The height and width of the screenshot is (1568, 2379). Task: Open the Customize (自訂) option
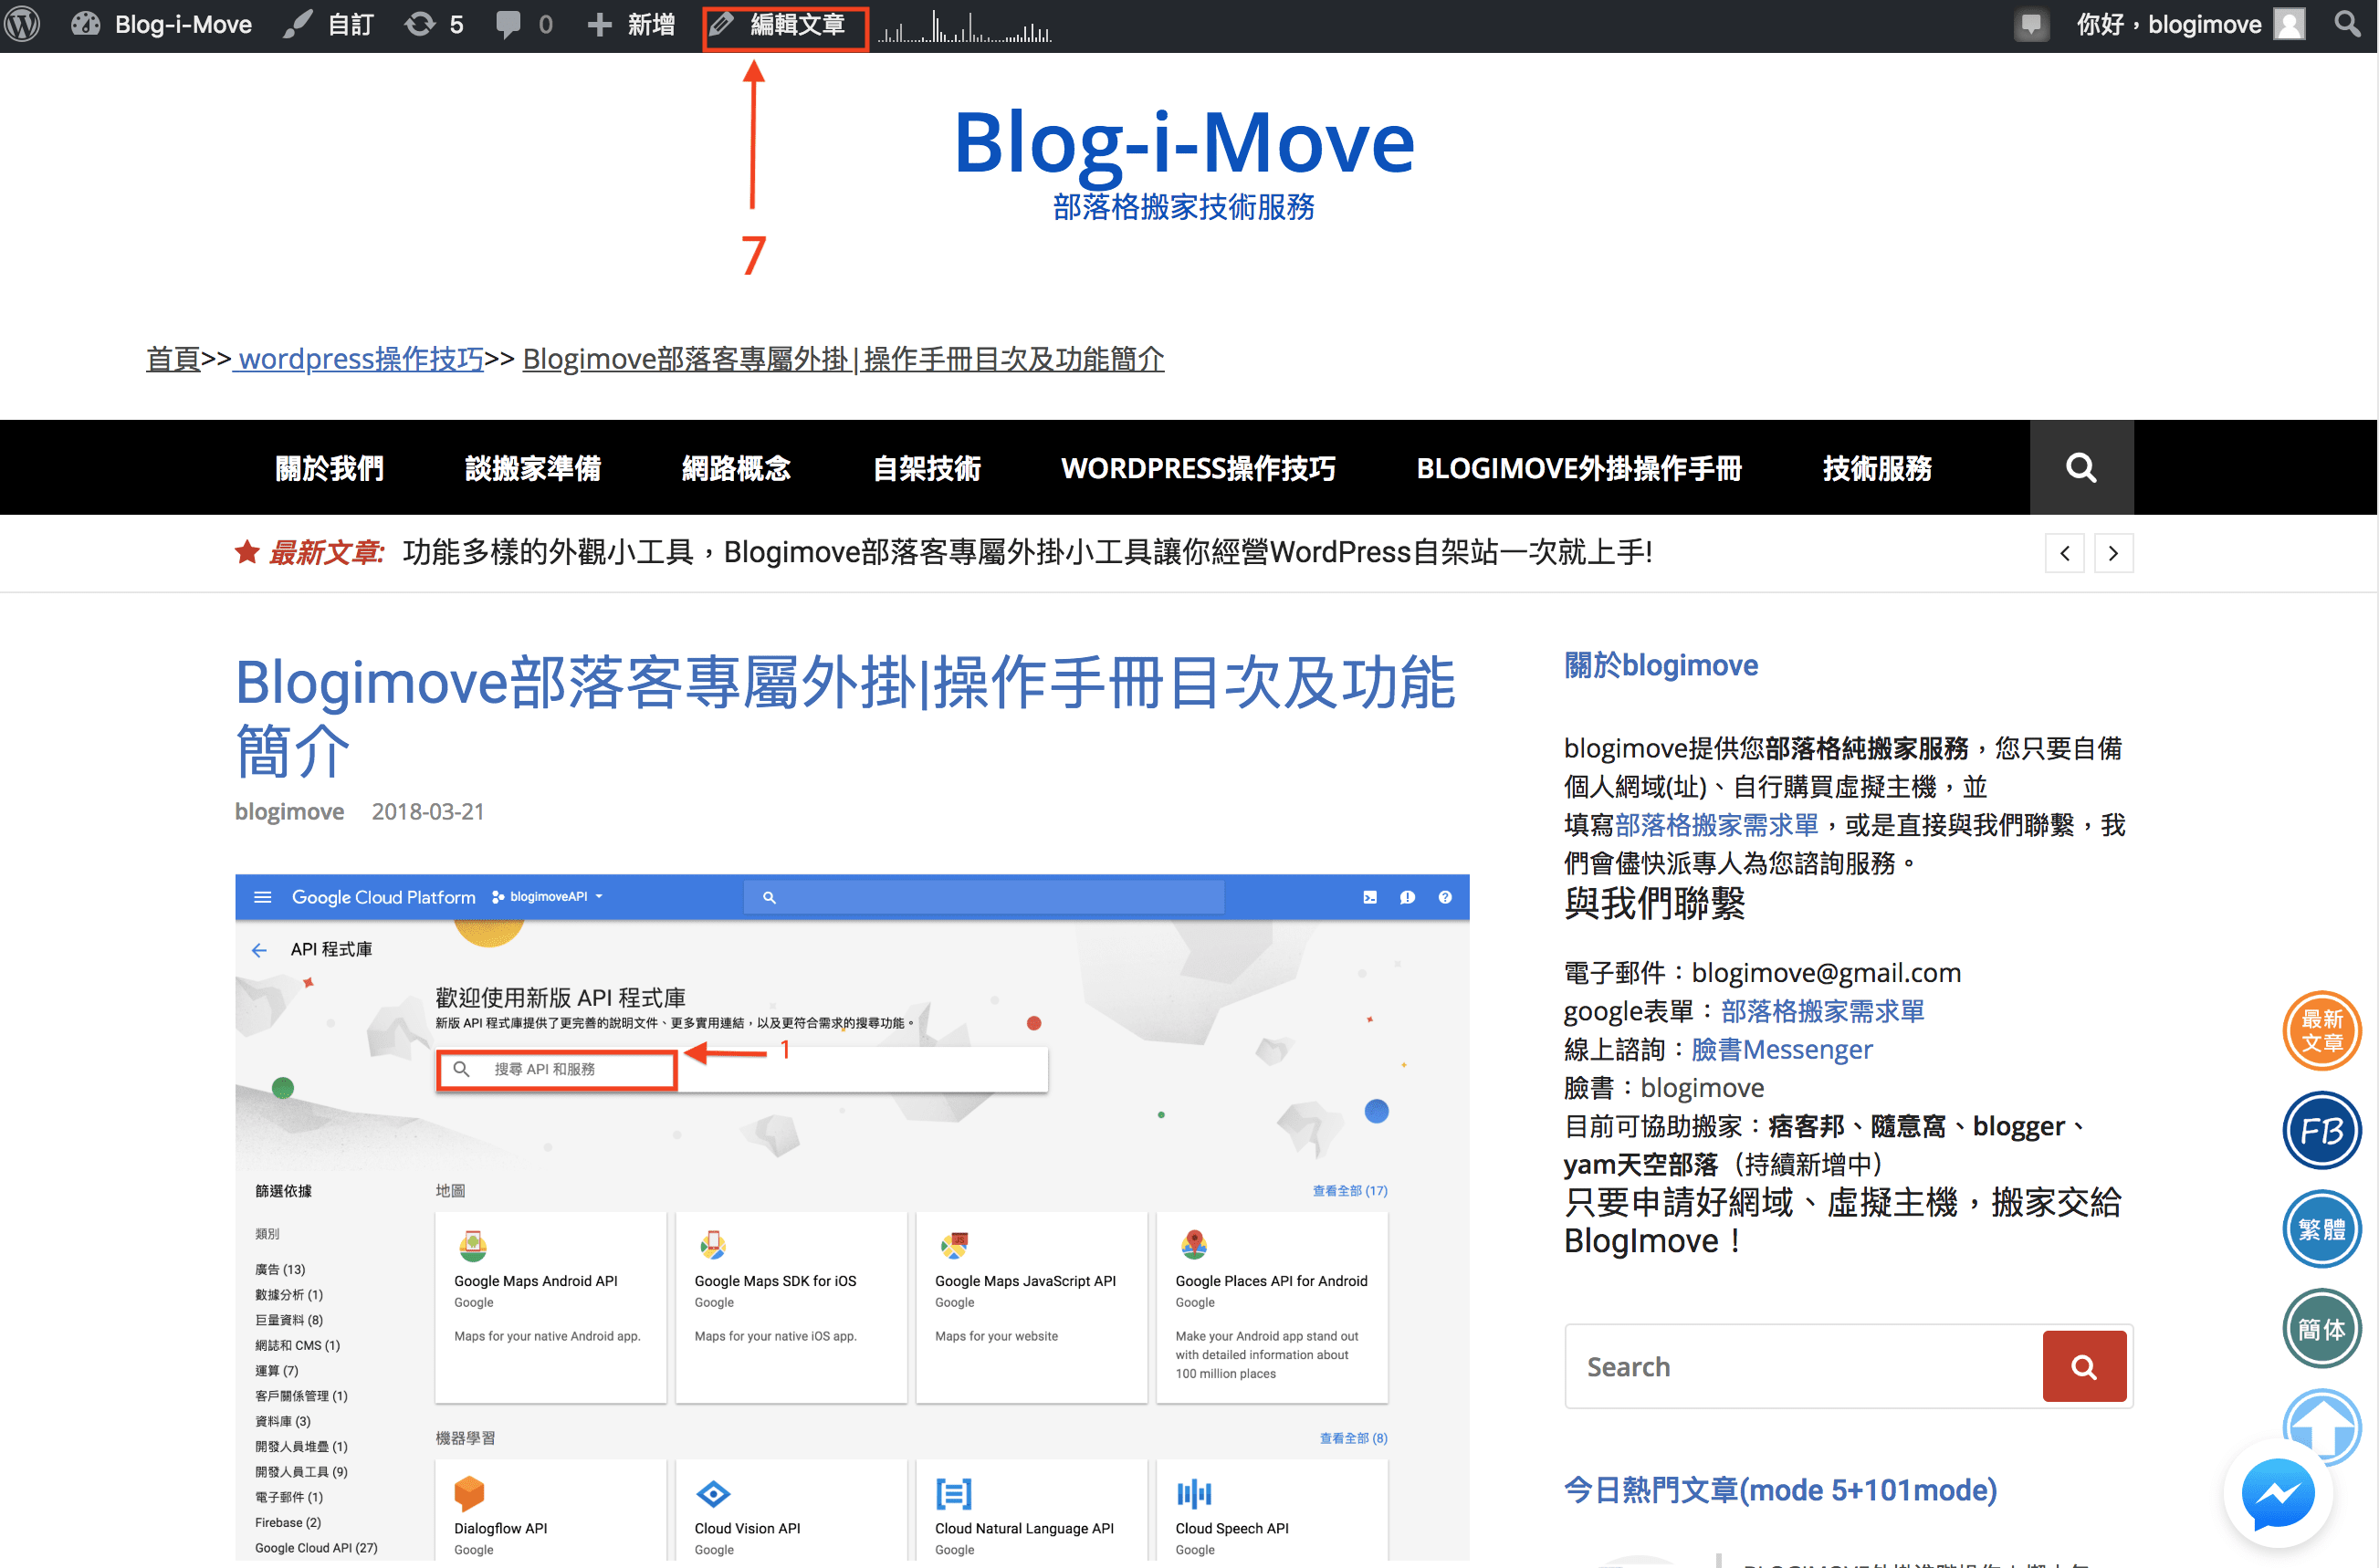(x=328, y=24)
